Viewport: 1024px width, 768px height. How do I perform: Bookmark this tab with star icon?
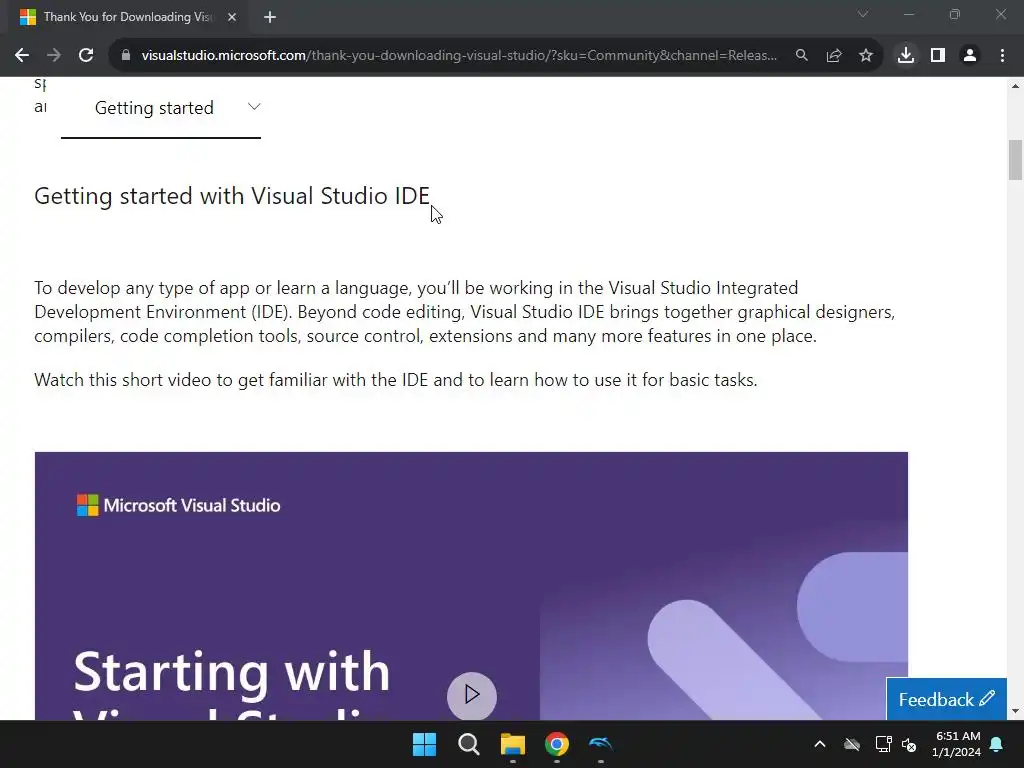[866, 56]
